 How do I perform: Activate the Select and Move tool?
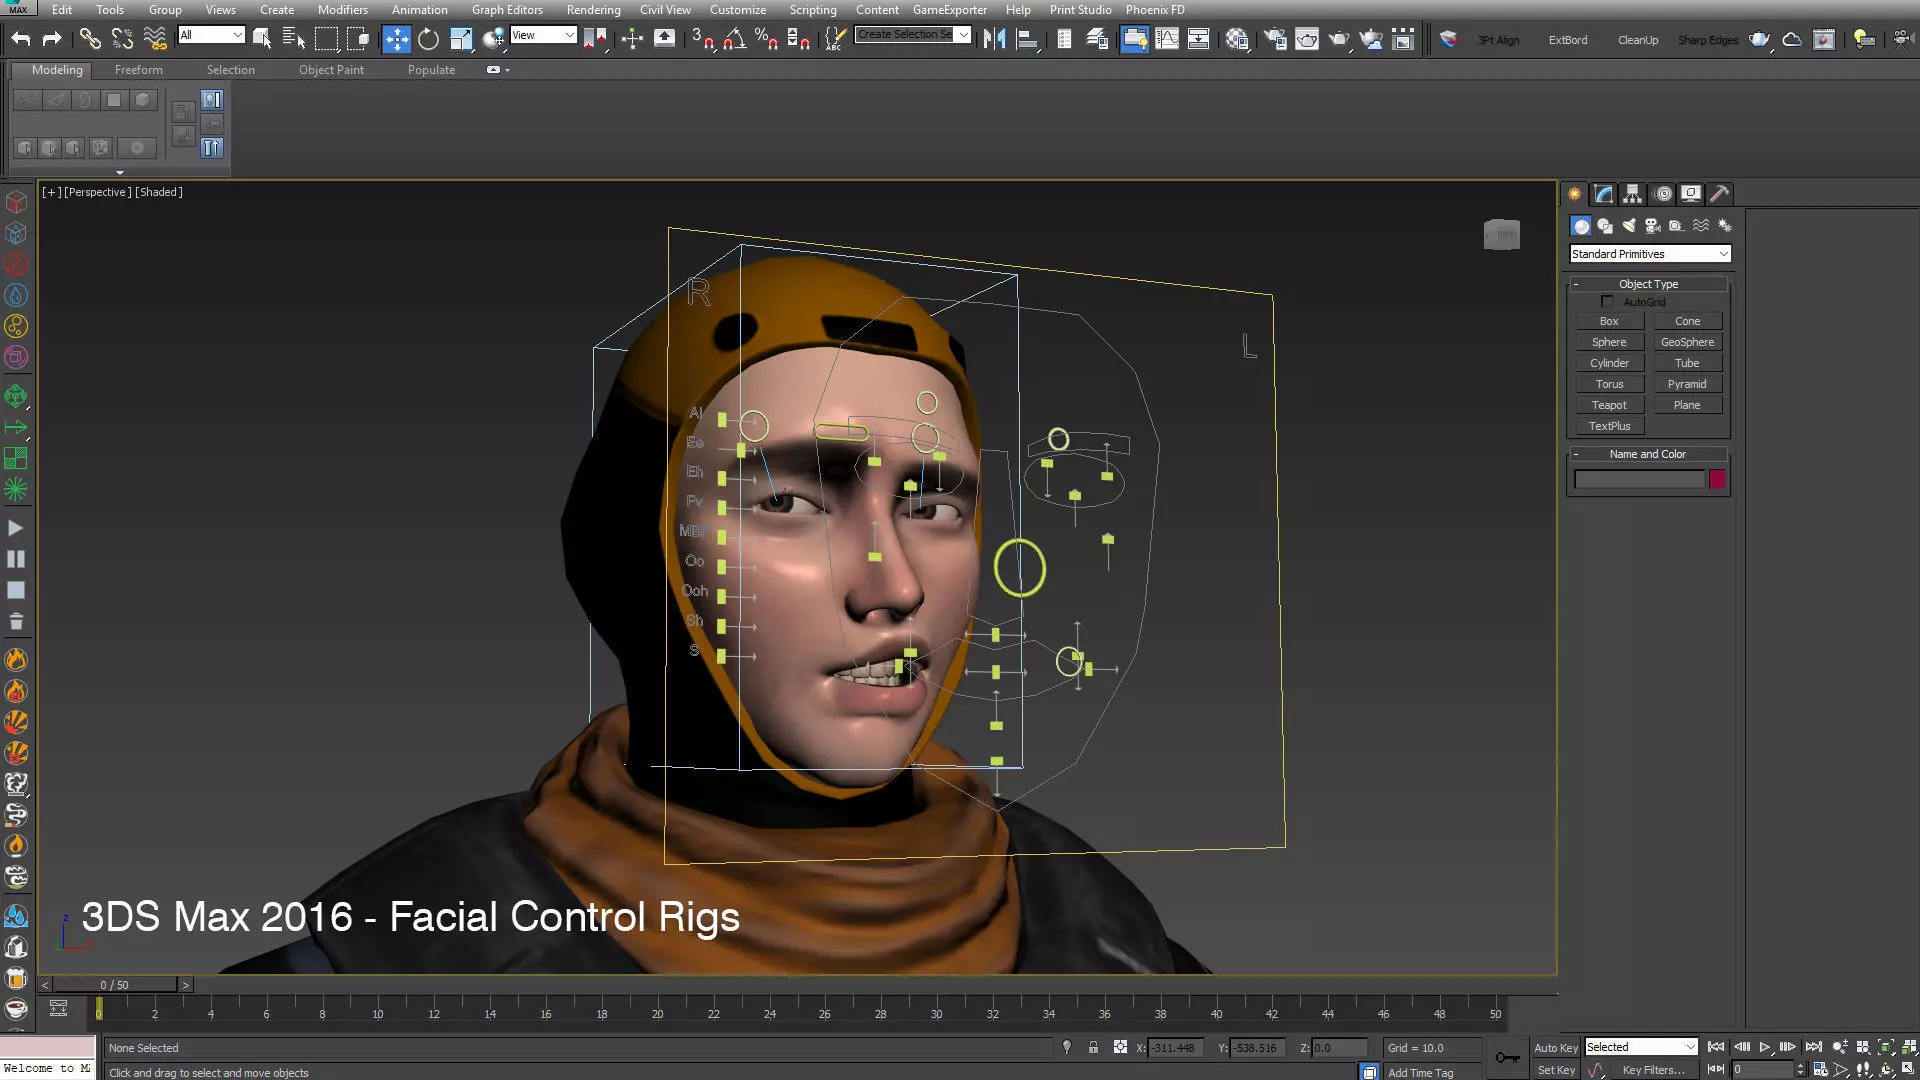(397, 39)
